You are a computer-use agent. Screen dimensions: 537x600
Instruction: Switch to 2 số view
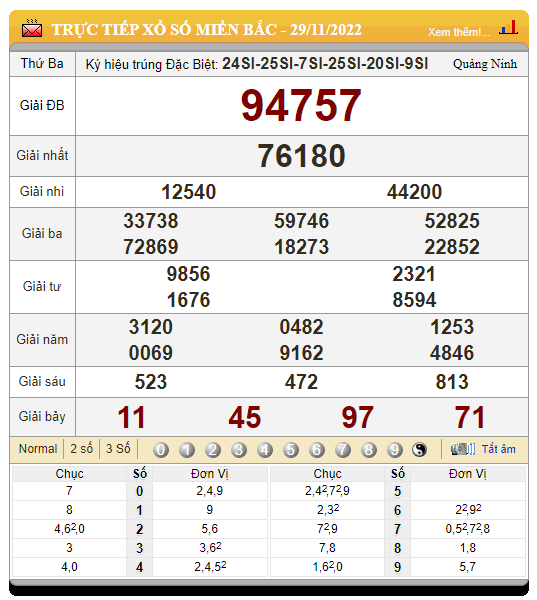(x=82, y=448)
